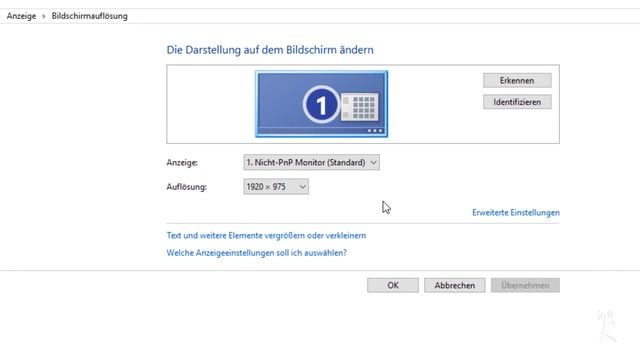Select Bildschirmauflösung in breadcrumb path

pyautogui.click(x=89, y=16)
